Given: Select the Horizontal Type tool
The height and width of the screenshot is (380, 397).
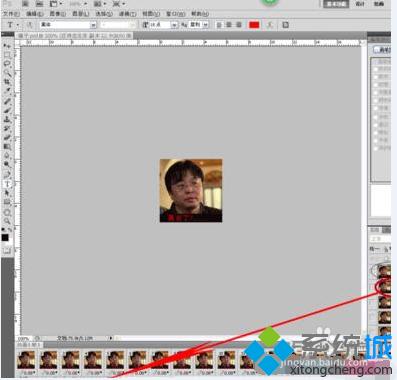Looking at the screenshot, I should tap(7, 184).
